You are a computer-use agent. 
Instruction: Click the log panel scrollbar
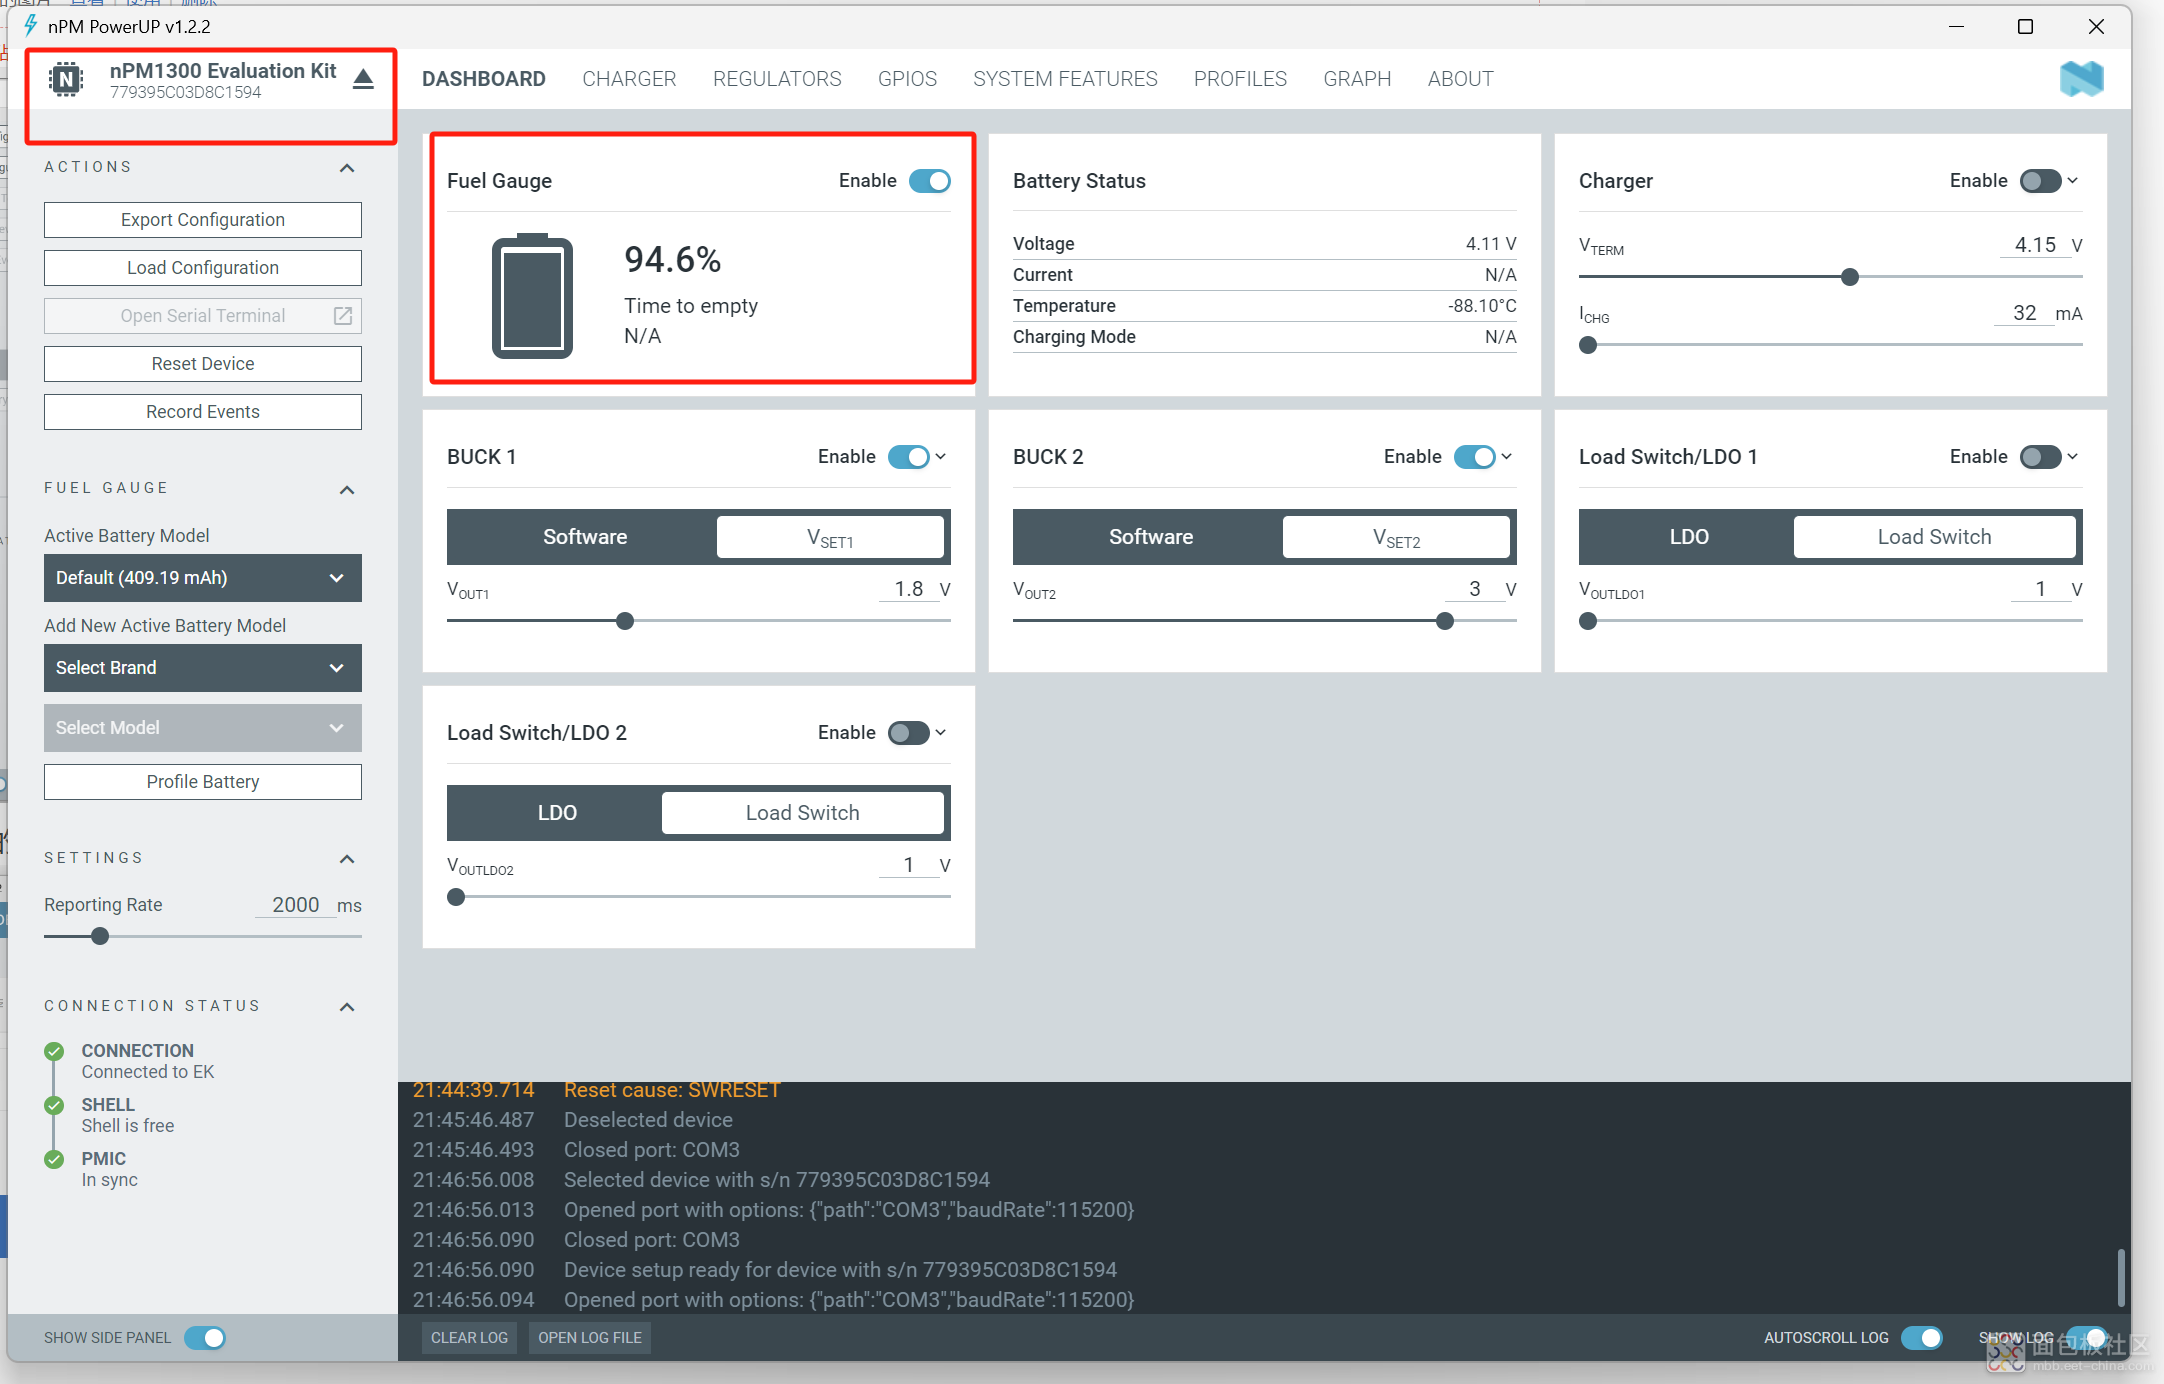(x=2120, y=1276)
